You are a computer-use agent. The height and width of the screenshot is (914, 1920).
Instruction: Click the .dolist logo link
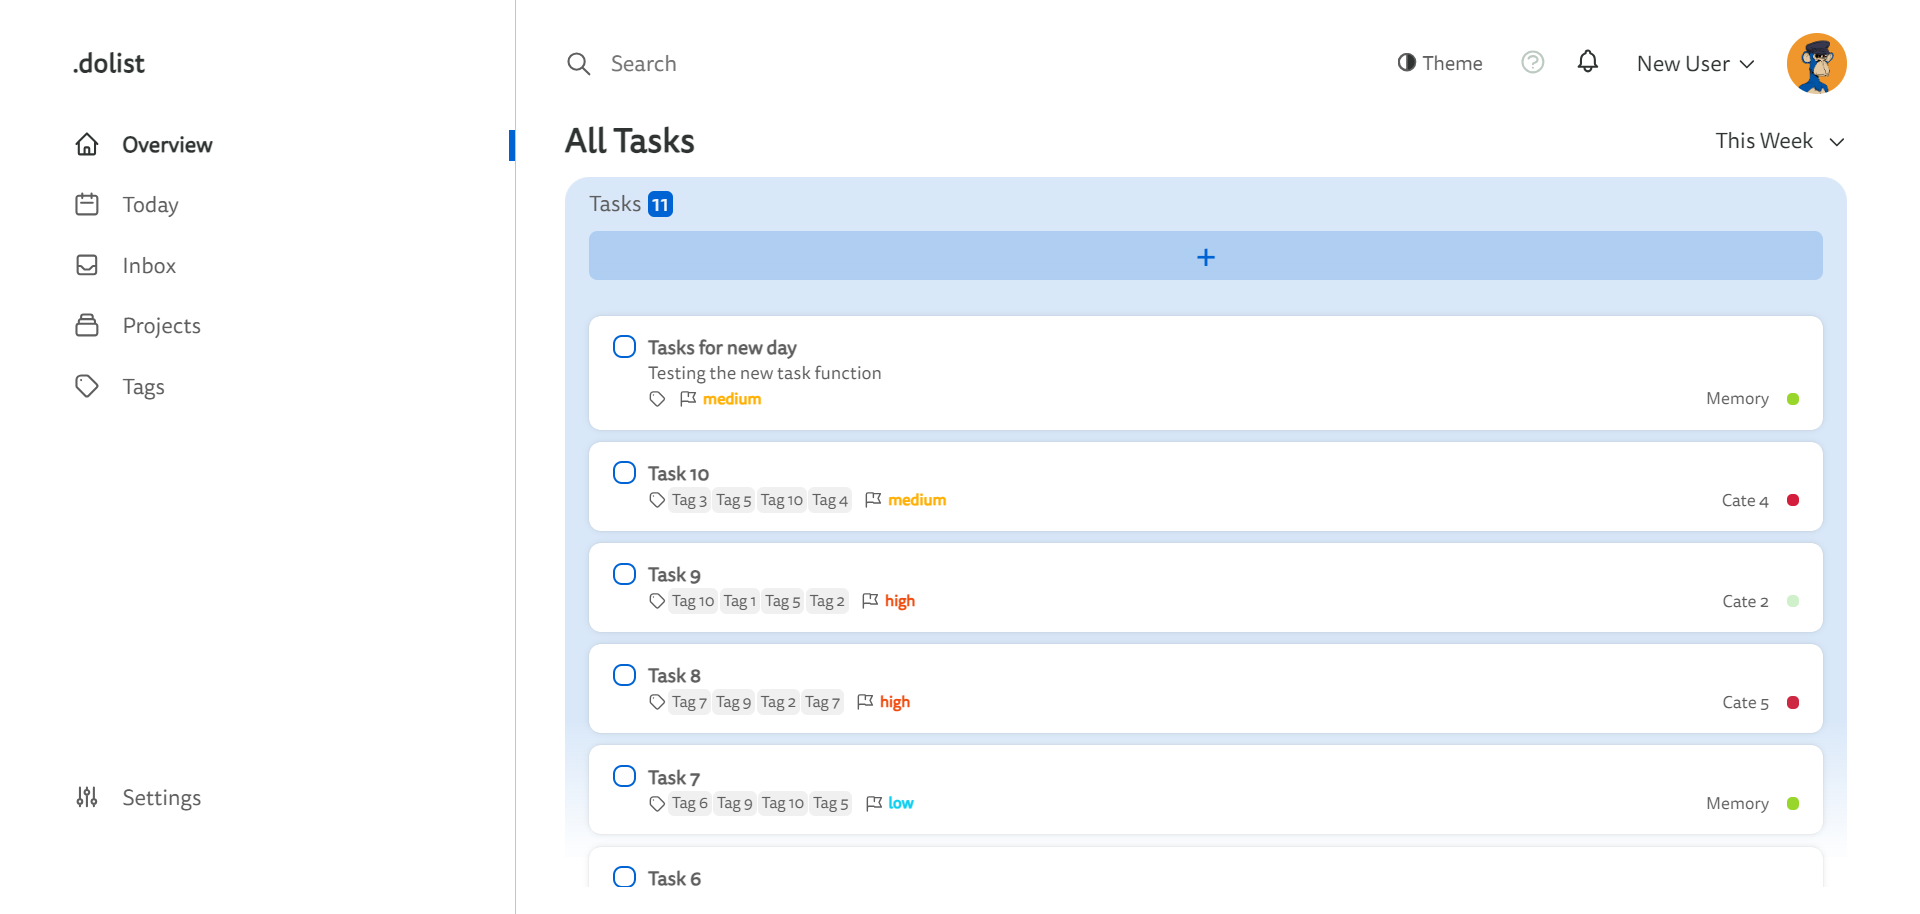(x=109, y=64)
